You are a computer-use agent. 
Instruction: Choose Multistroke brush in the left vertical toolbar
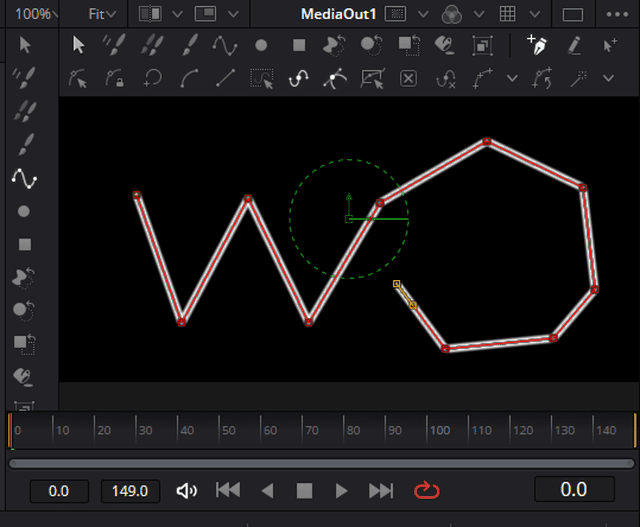(24, 77)
